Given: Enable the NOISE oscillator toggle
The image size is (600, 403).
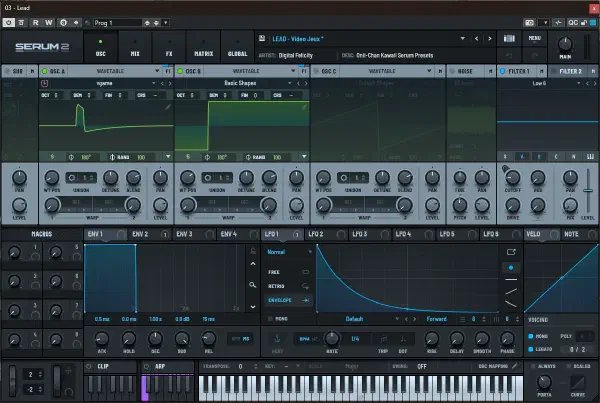Looking at the screenshot, I should 452,71.
